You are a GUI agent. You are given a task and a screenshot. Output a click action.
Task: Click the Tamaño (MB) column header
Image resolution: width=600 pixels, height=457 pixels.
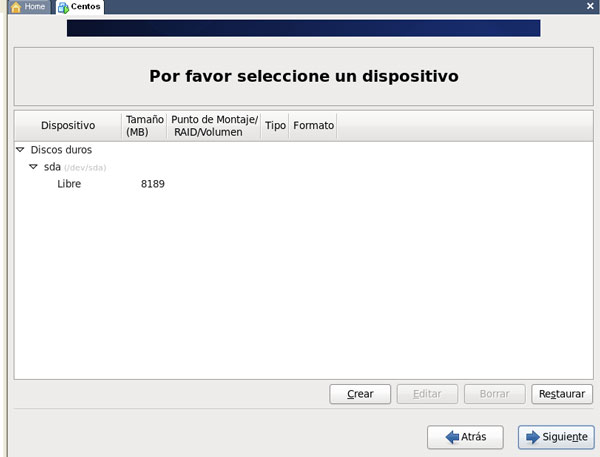point(144,126)
